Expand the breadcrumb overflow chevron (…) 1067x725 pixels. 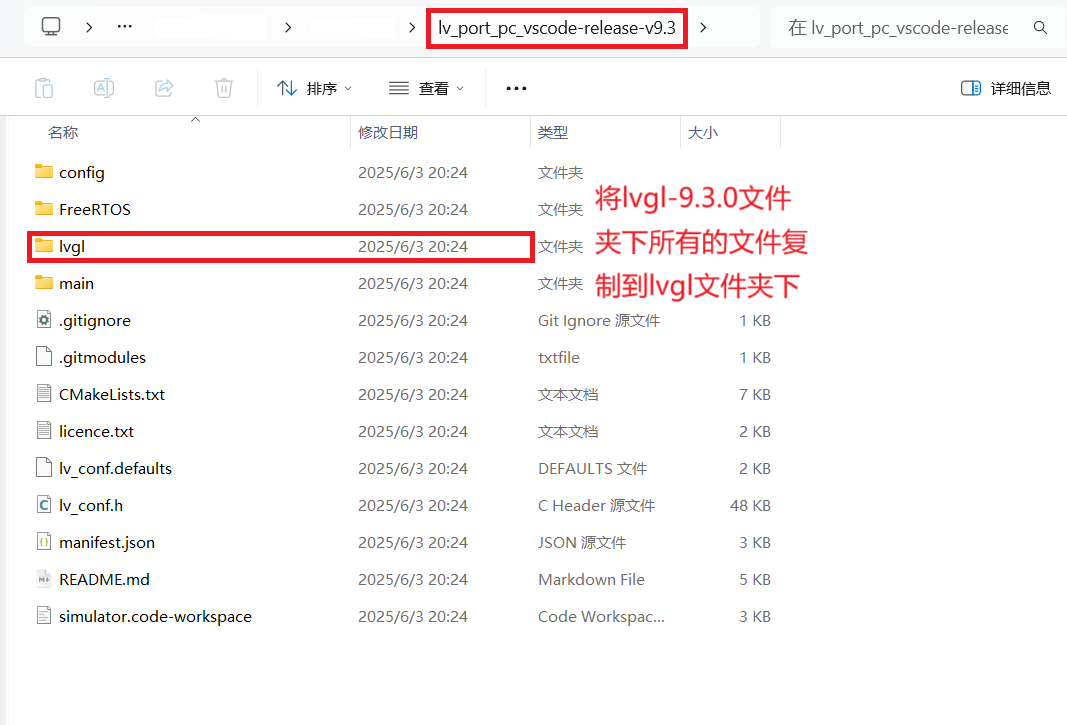click(124, 27)
